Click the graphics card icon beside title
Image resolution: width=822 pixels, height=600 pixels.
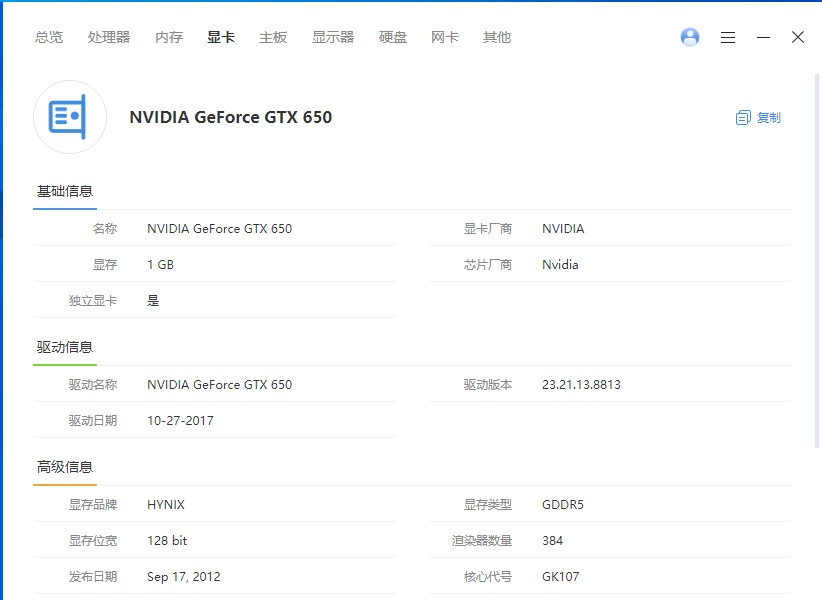pos(70,117)
